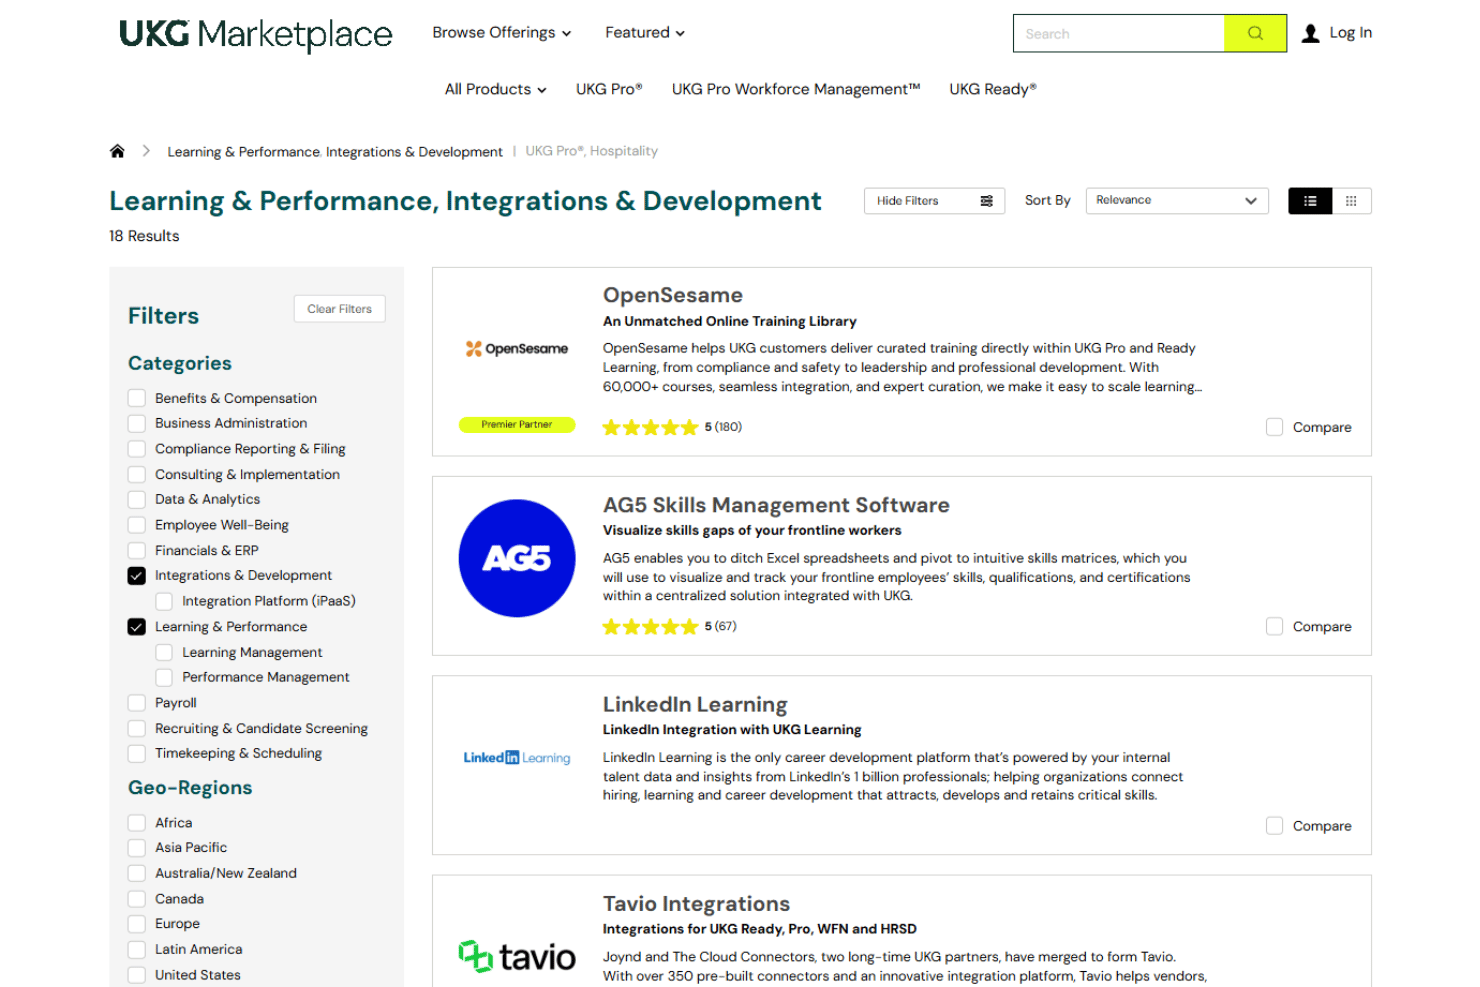Check Integration Platform (iPaaS) sub-filter
Viewport: 1480px width, 987px height.
click(x=164, y=601)
